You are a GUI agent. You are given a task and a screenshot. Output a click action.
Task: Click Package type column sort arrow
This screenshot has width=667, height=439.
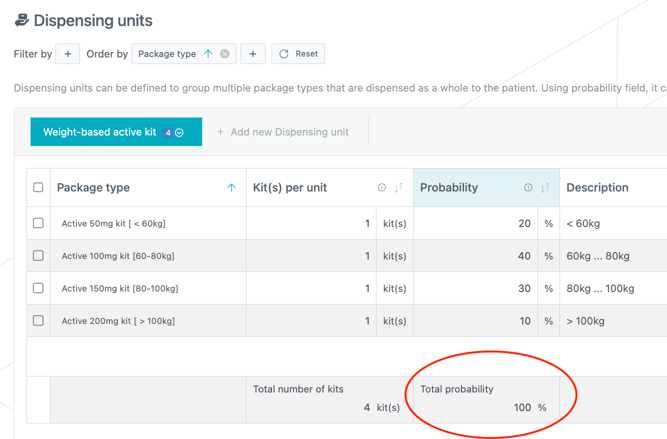coord(231,188)
